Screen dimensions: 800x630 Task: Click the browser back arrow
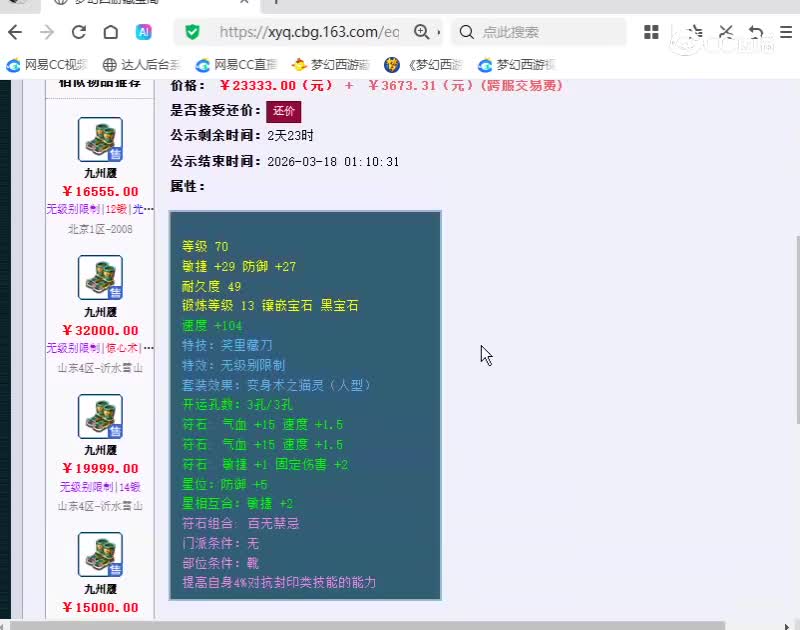point(15,32)
